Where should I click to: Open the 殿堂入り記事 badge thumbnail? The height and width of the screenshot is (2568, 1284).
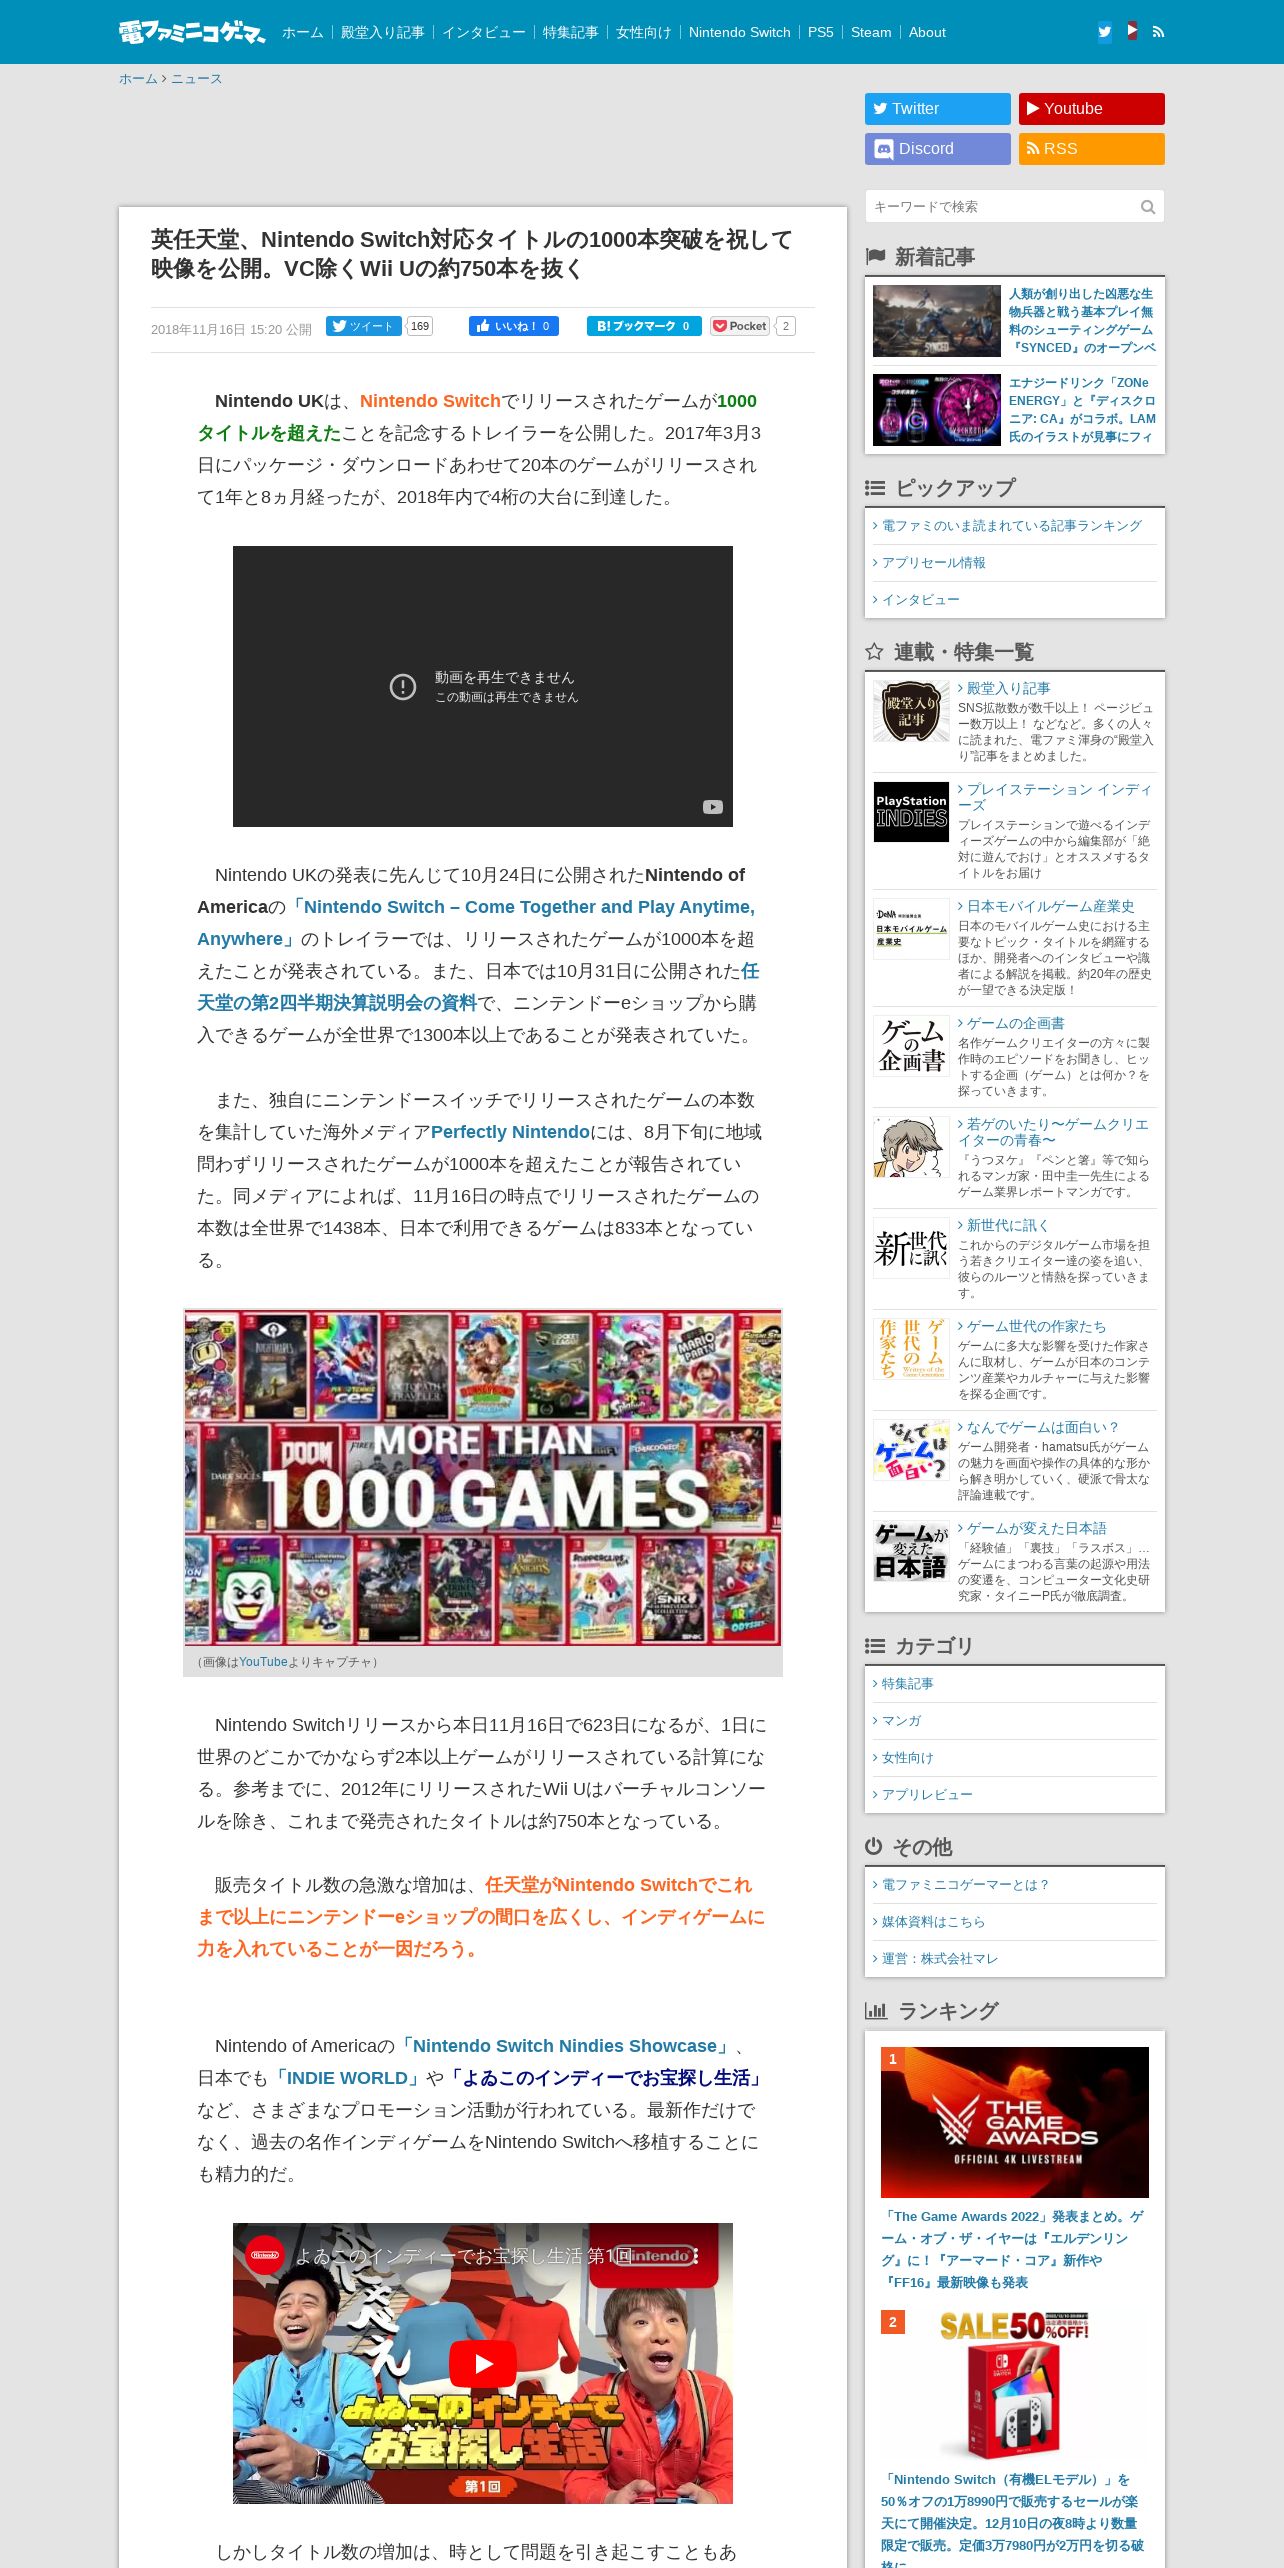[x=911, y=711]
